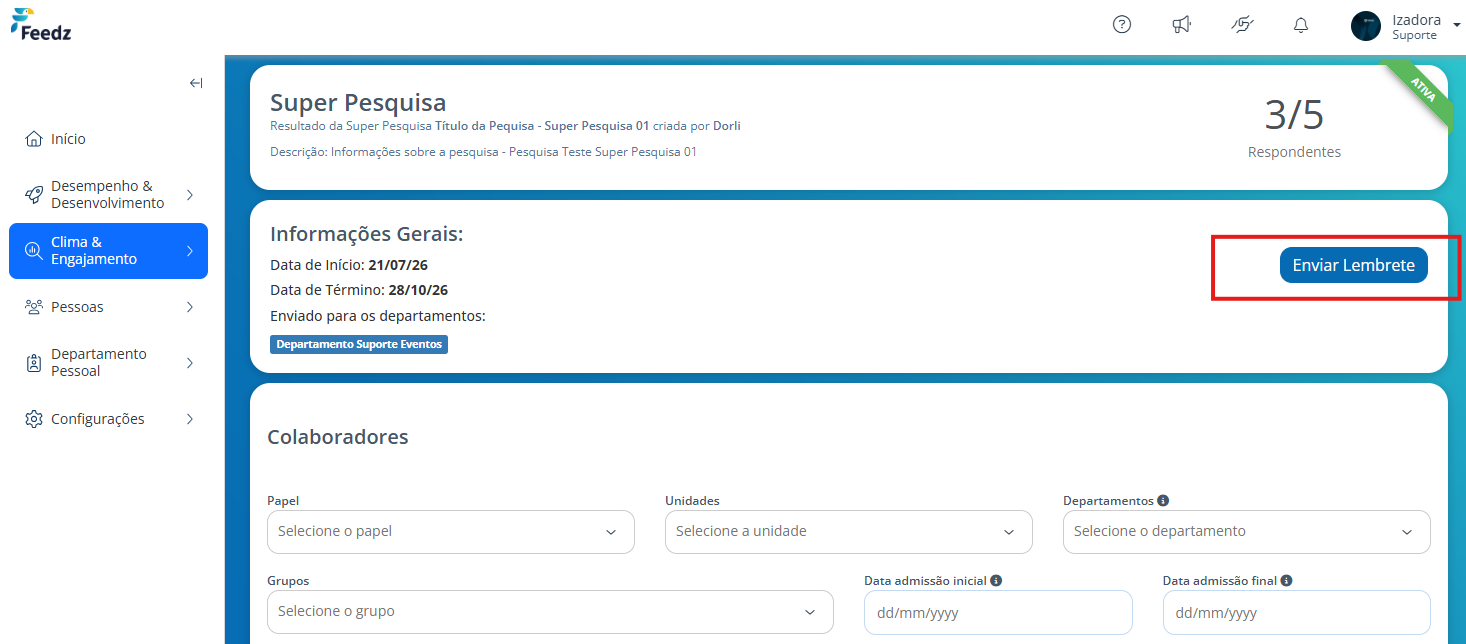Click the crossed handshake icon in header
The width and height of the screenshot is (1466, 644).
(1242, 25)
